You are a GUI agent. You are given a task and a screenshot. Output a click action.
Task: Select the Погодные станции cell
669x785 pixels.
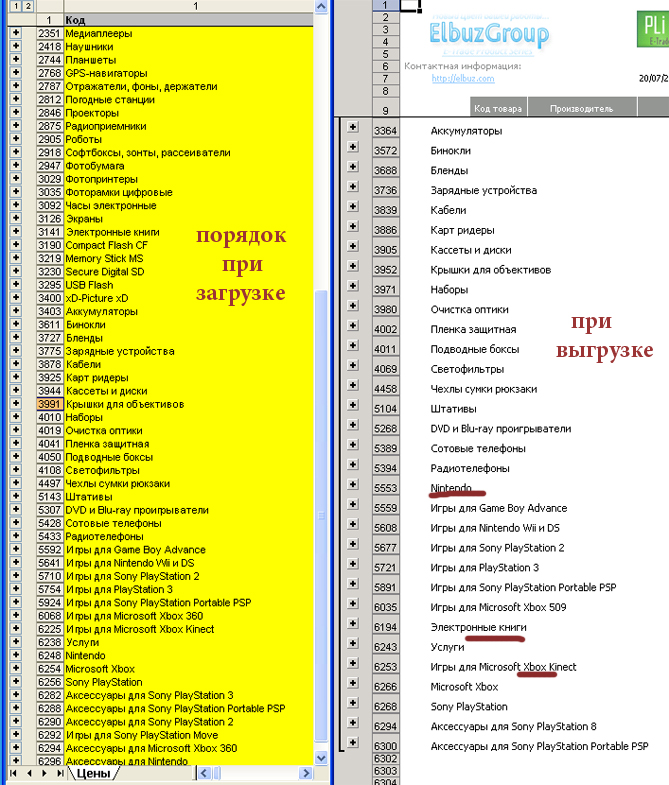pyautogui.click(x=189, y=100)
